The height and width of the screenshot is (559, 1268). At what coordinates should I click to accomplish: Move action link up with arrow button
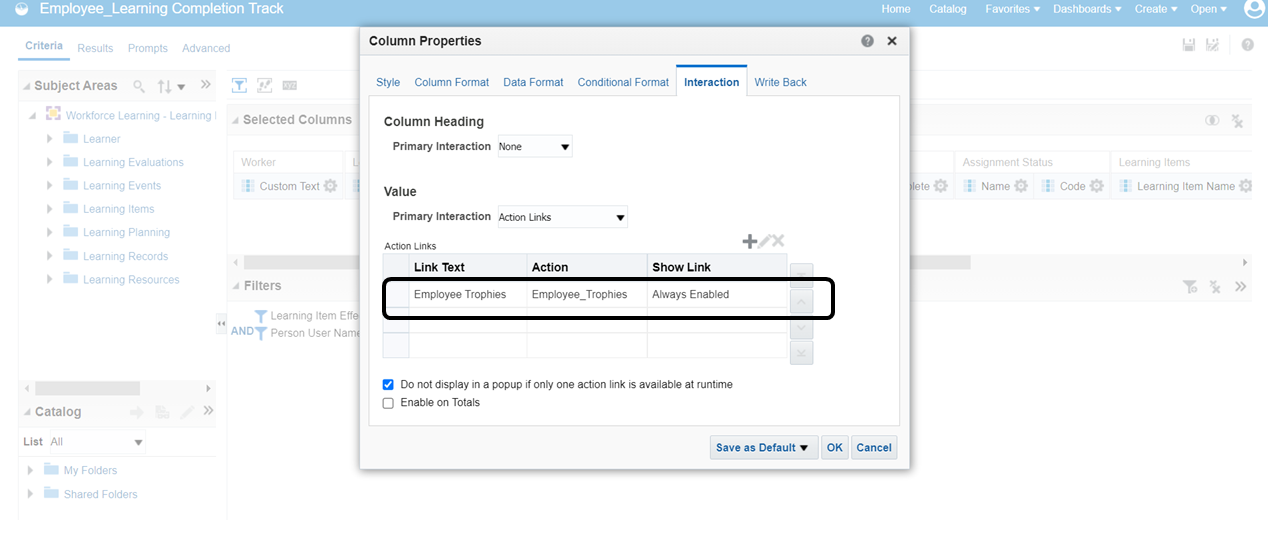pyautogui.click(x=801, y=300)
